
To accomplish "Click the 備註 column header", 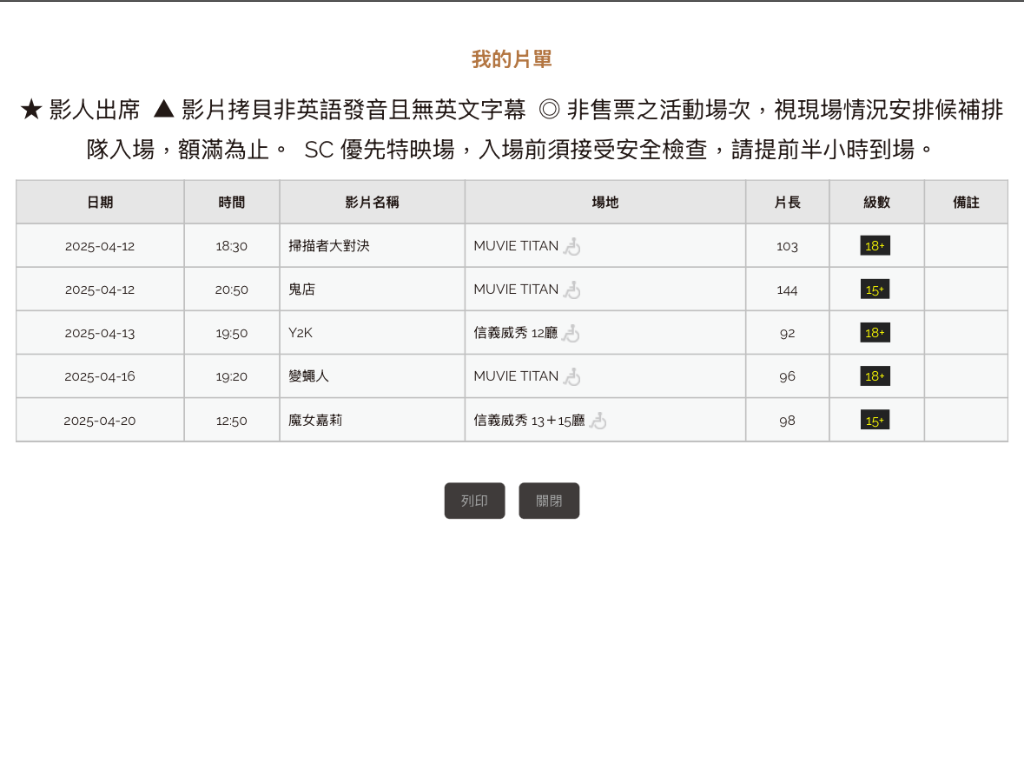I will (966, 202).
